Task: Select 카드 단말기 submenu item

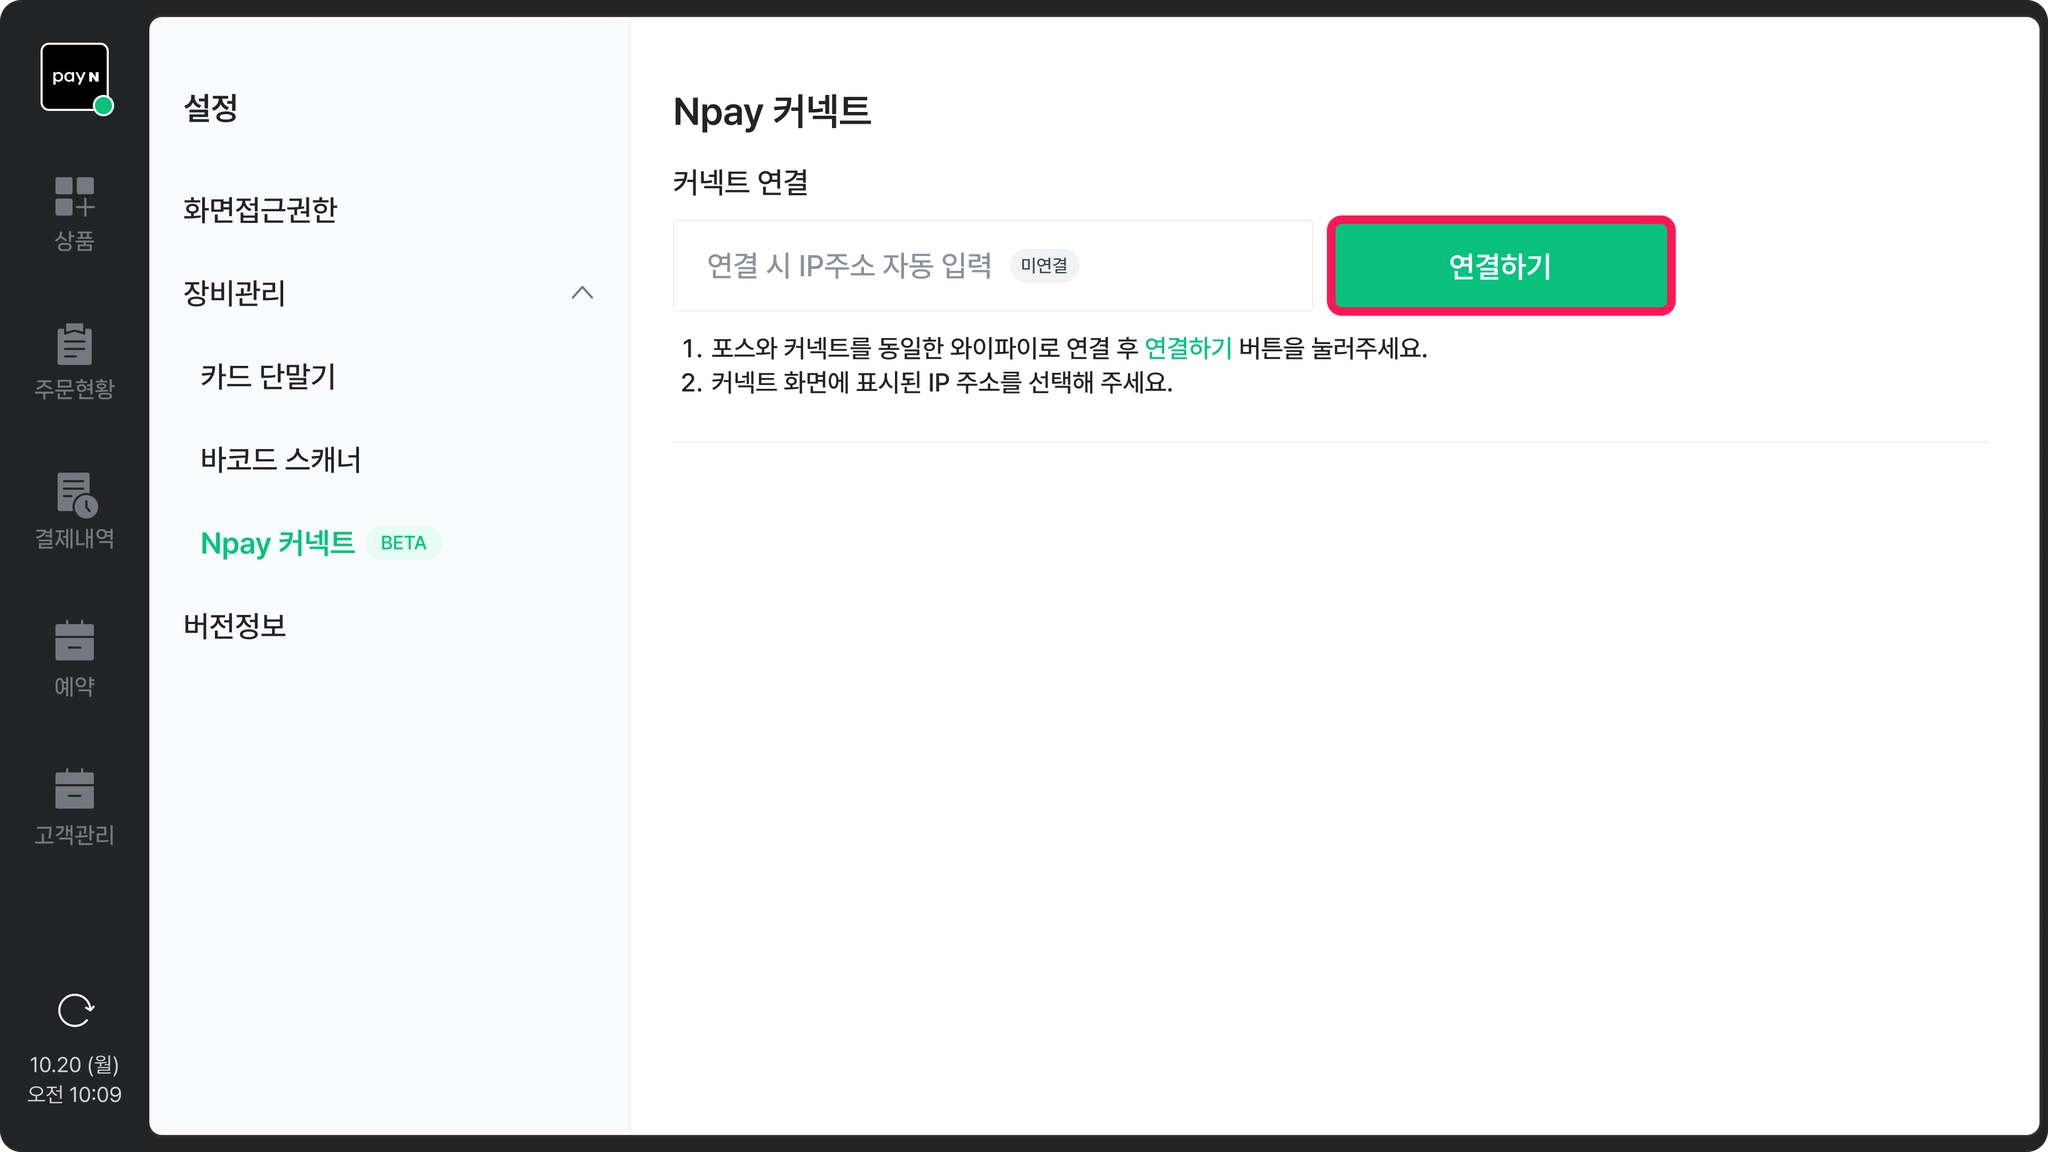Action: [x=268, y=377]
